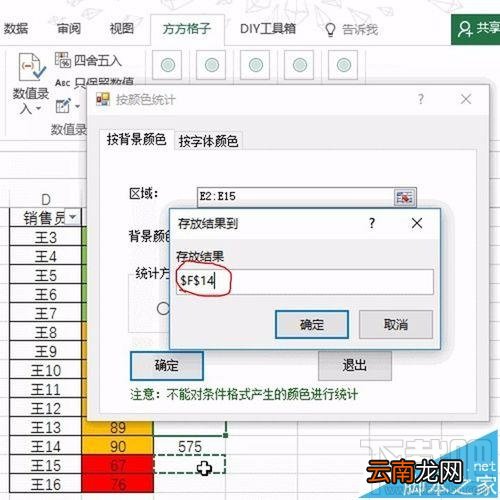Image resolution: width=500 pixels, height=500 pixels.
Task: Click the third circular ribbon placeholder icon
Action: 255,65
